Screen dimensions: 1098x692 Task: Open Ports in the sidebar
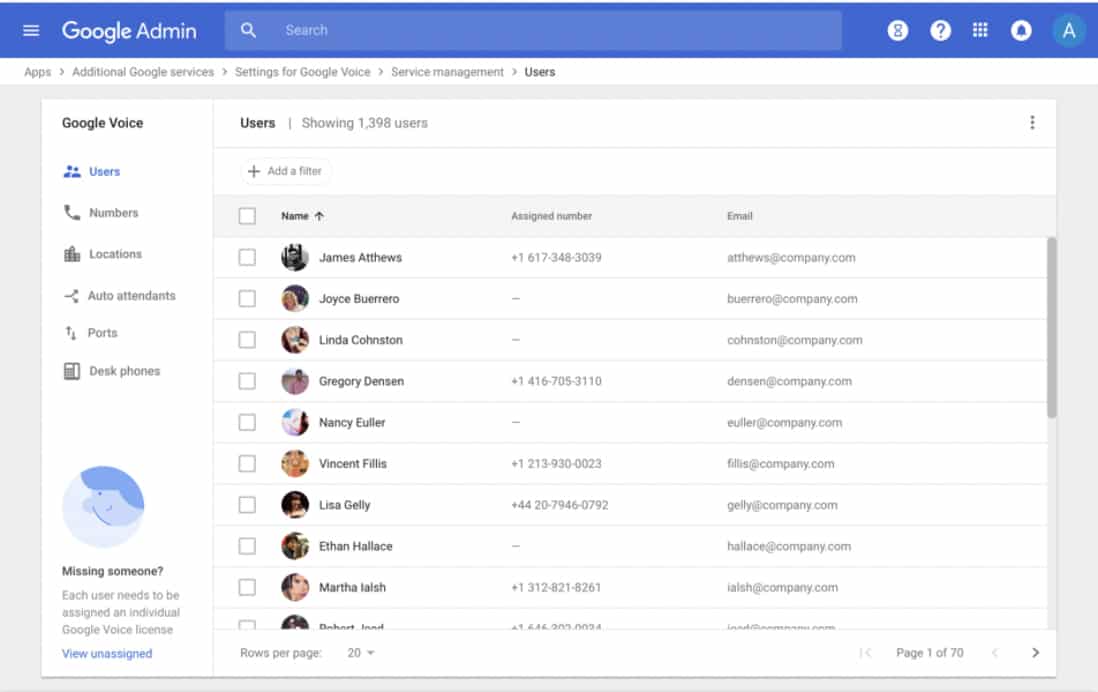91,333
